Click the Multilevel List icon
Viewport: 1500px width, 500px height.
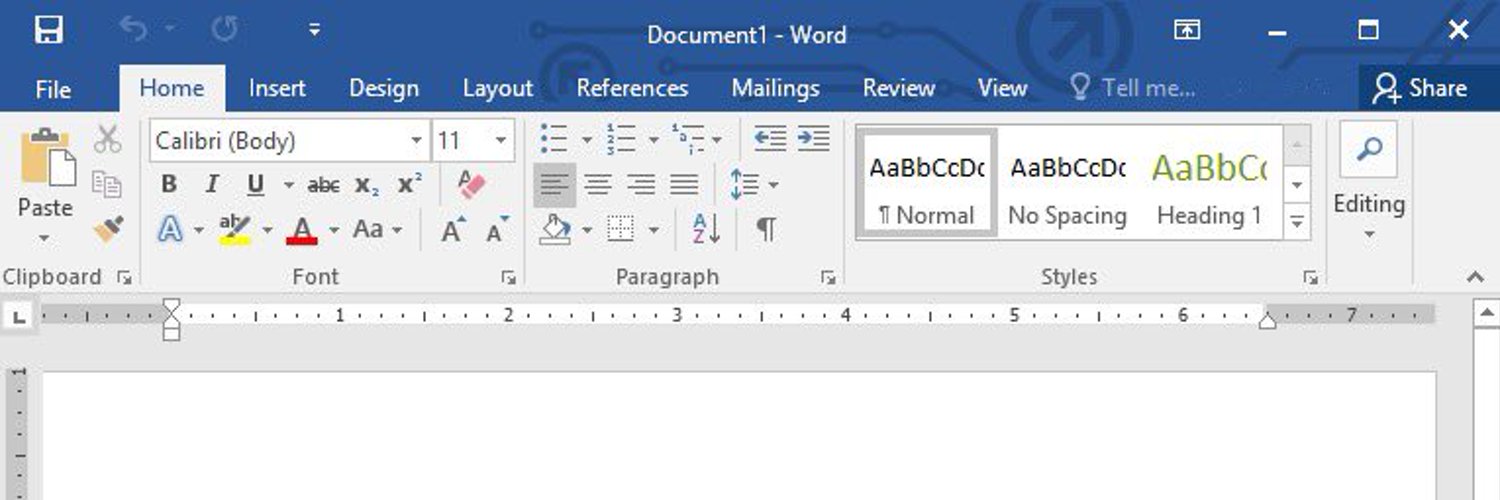[689, 139]
